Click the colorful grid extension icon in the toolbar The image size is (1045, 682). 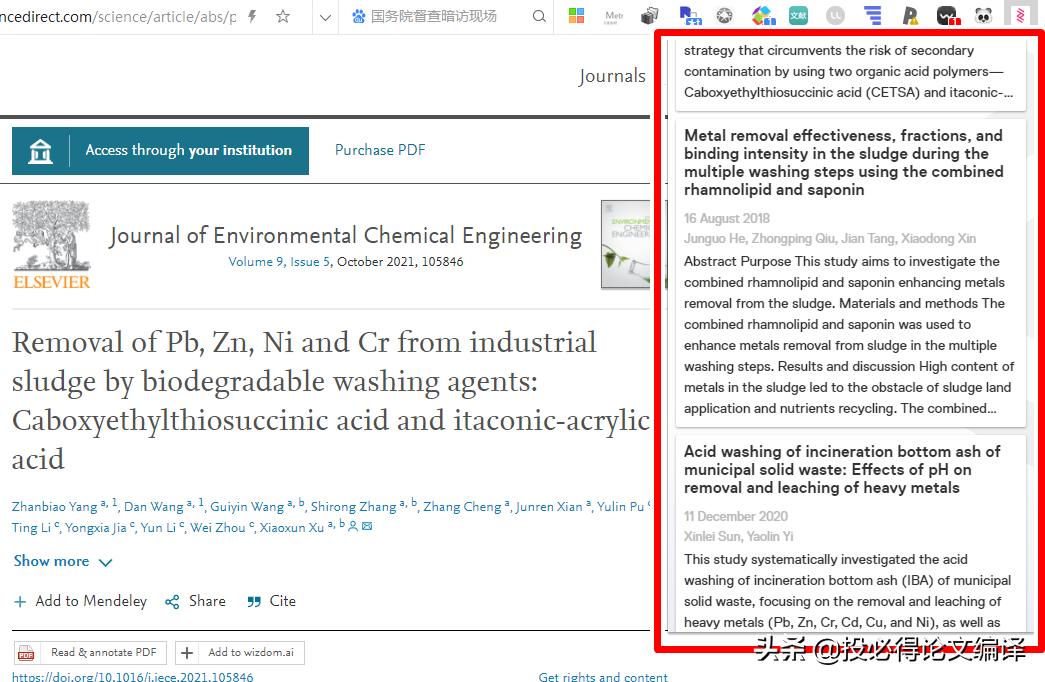pyautogui.click(x=576, y=15)
